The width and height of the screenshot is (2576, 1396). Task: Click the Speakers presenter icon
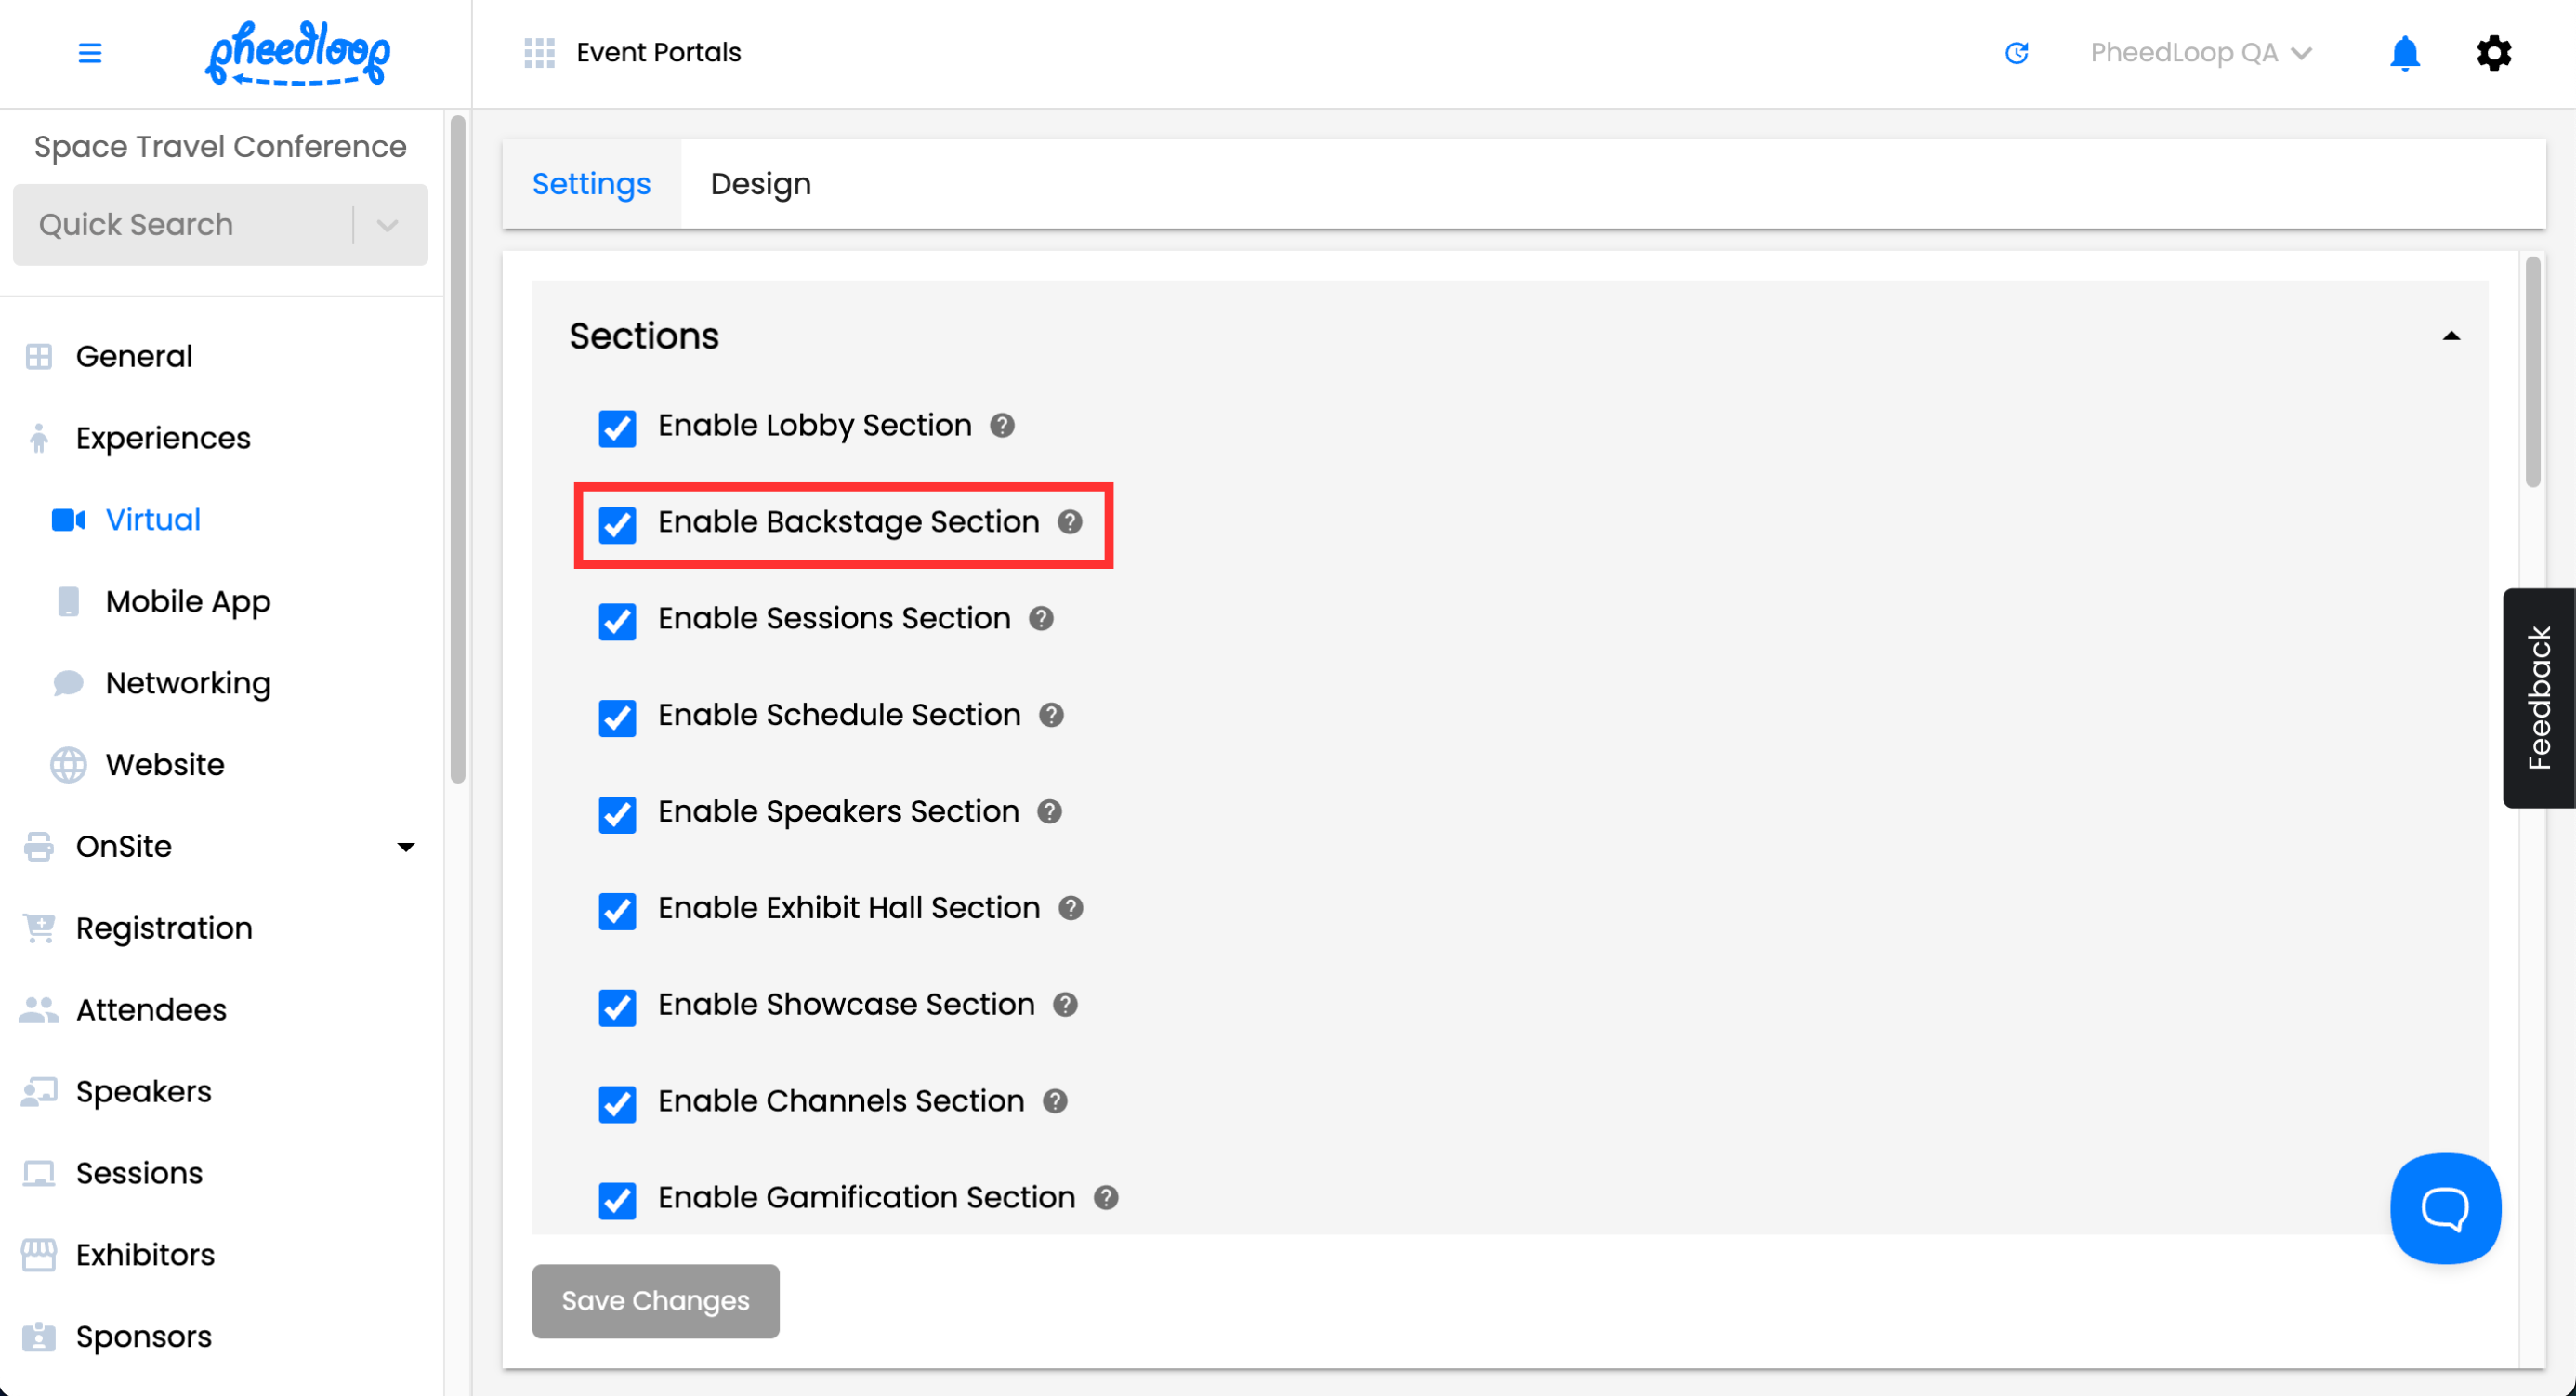[x=39, y=1092]
